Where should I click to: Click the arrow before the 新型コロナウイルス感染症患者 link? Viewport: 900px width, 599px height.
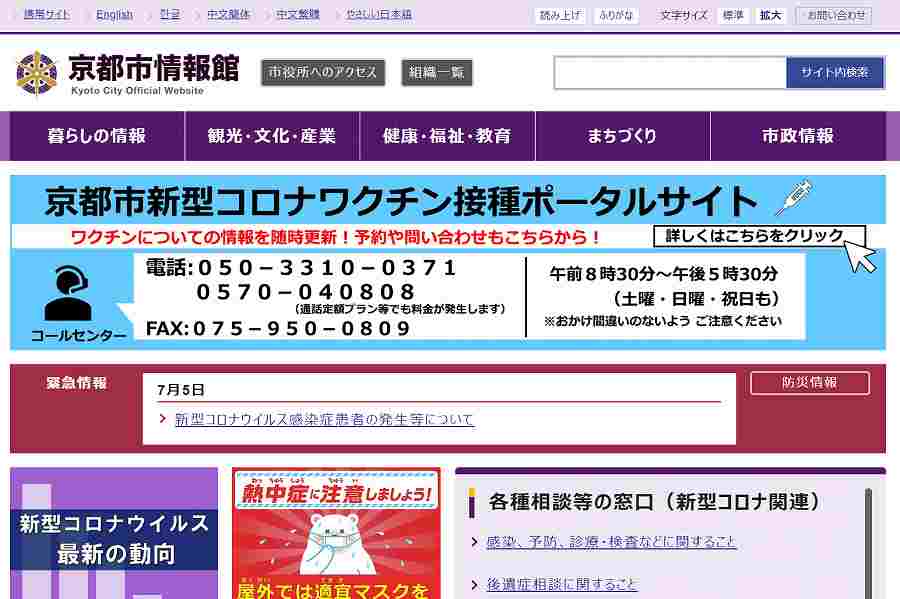pyautogui.click(x=162, y=419)
